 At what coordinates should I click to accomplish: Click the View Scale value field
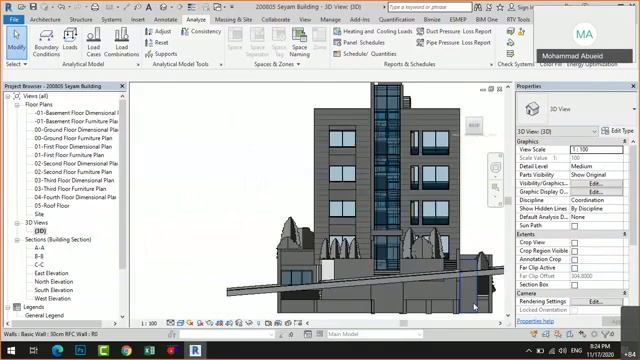click(x=596, y=150)
